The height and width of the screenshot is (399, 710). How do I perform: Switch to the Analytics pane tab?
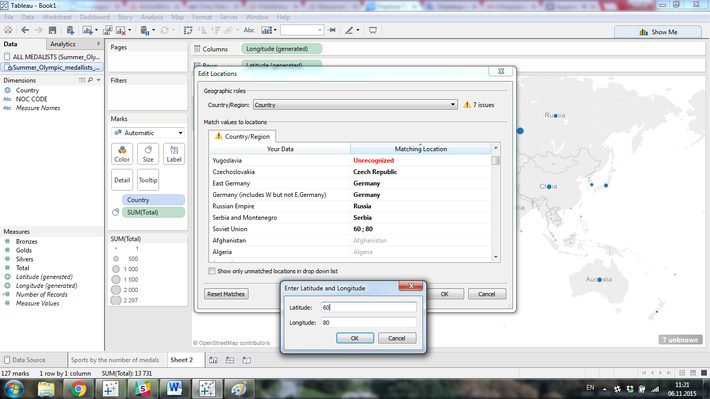pyautogui.click(x=63, y=44)
